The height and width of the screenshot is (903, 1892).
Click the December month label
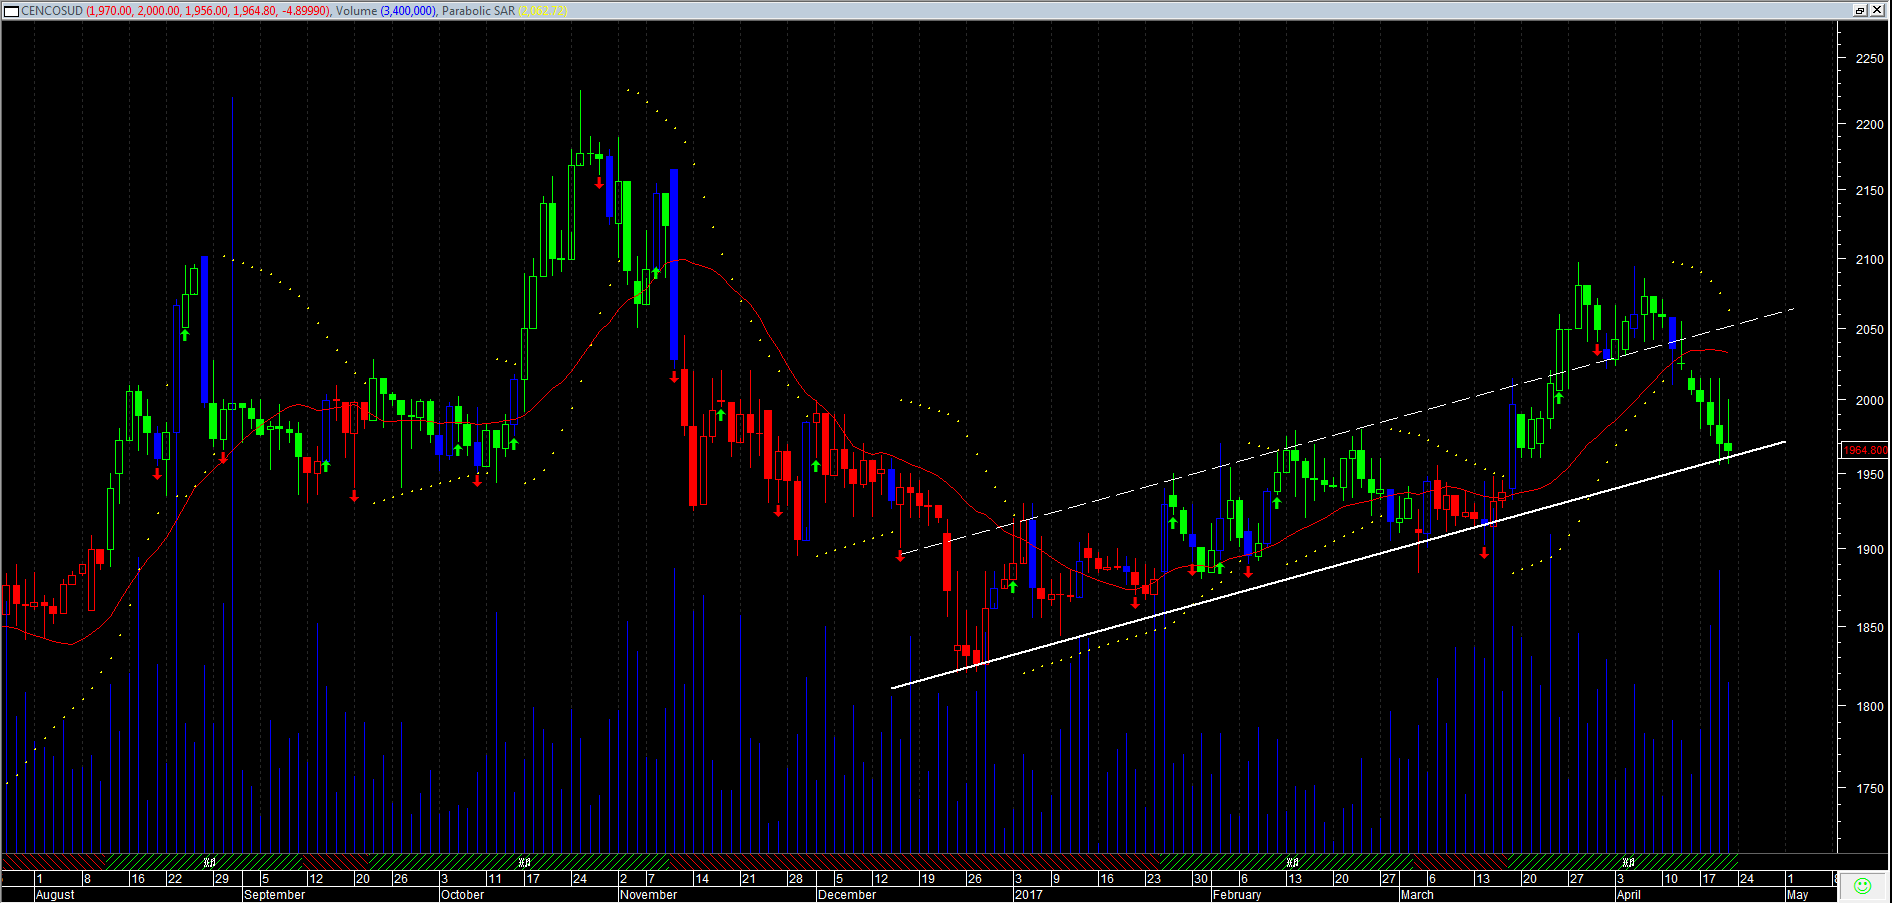(846, 895)
